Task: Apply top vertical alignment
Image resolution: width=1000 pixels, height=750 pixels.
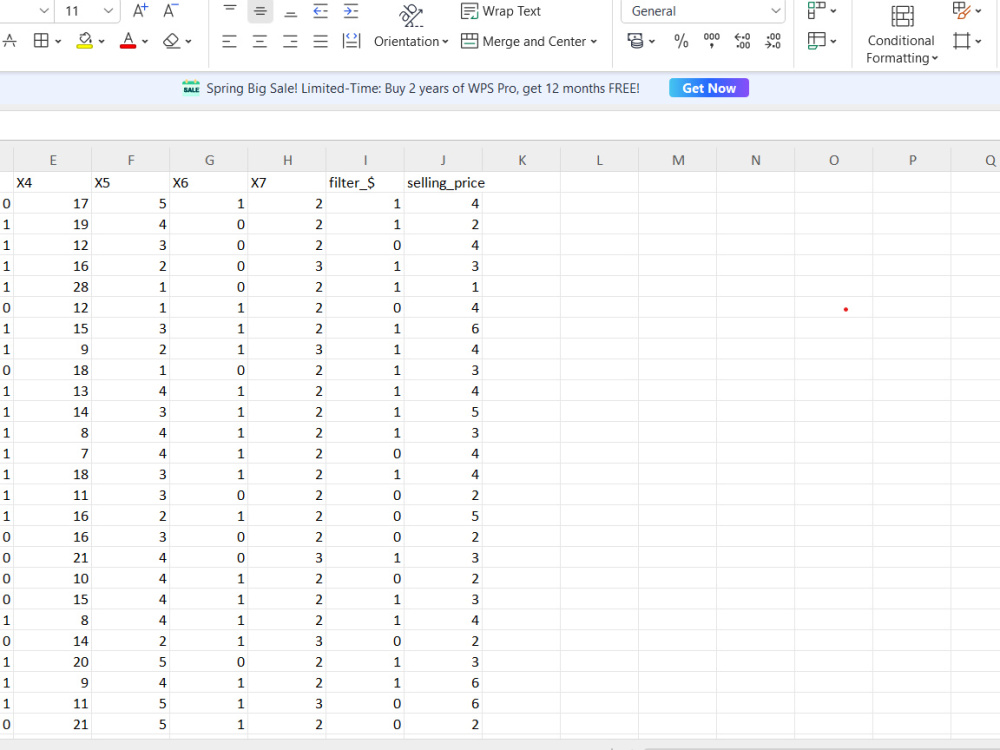Action: (230, 10)
